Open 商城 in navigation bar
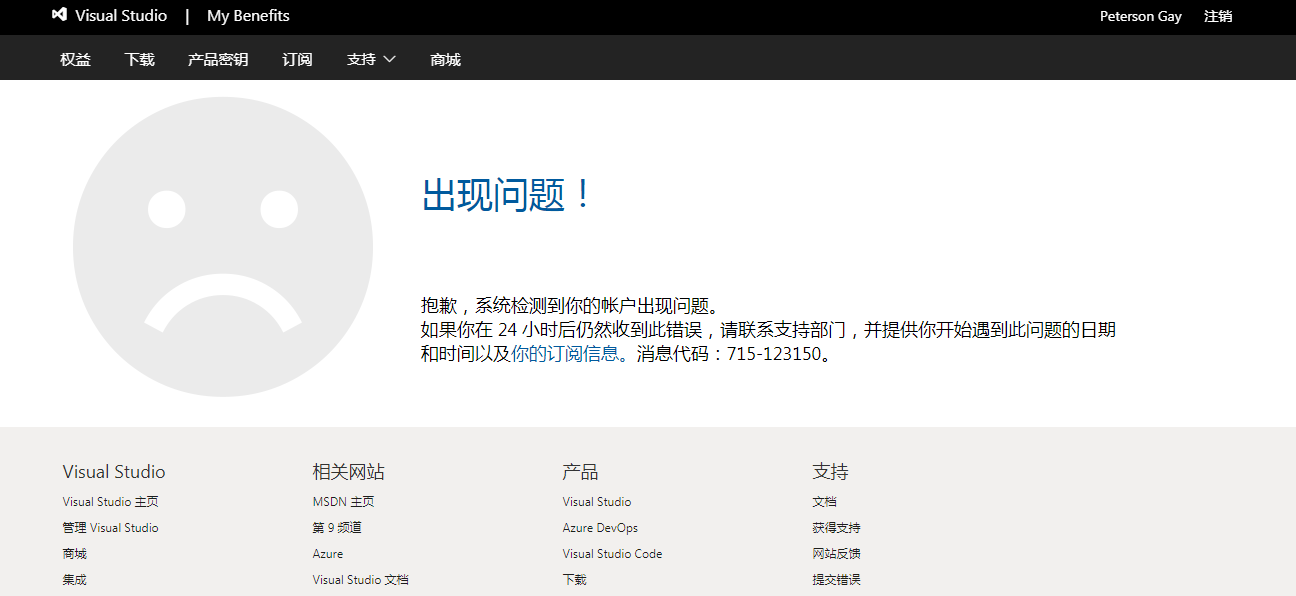This screenshot has width=1296, height=596. click(x=445, y=59)
